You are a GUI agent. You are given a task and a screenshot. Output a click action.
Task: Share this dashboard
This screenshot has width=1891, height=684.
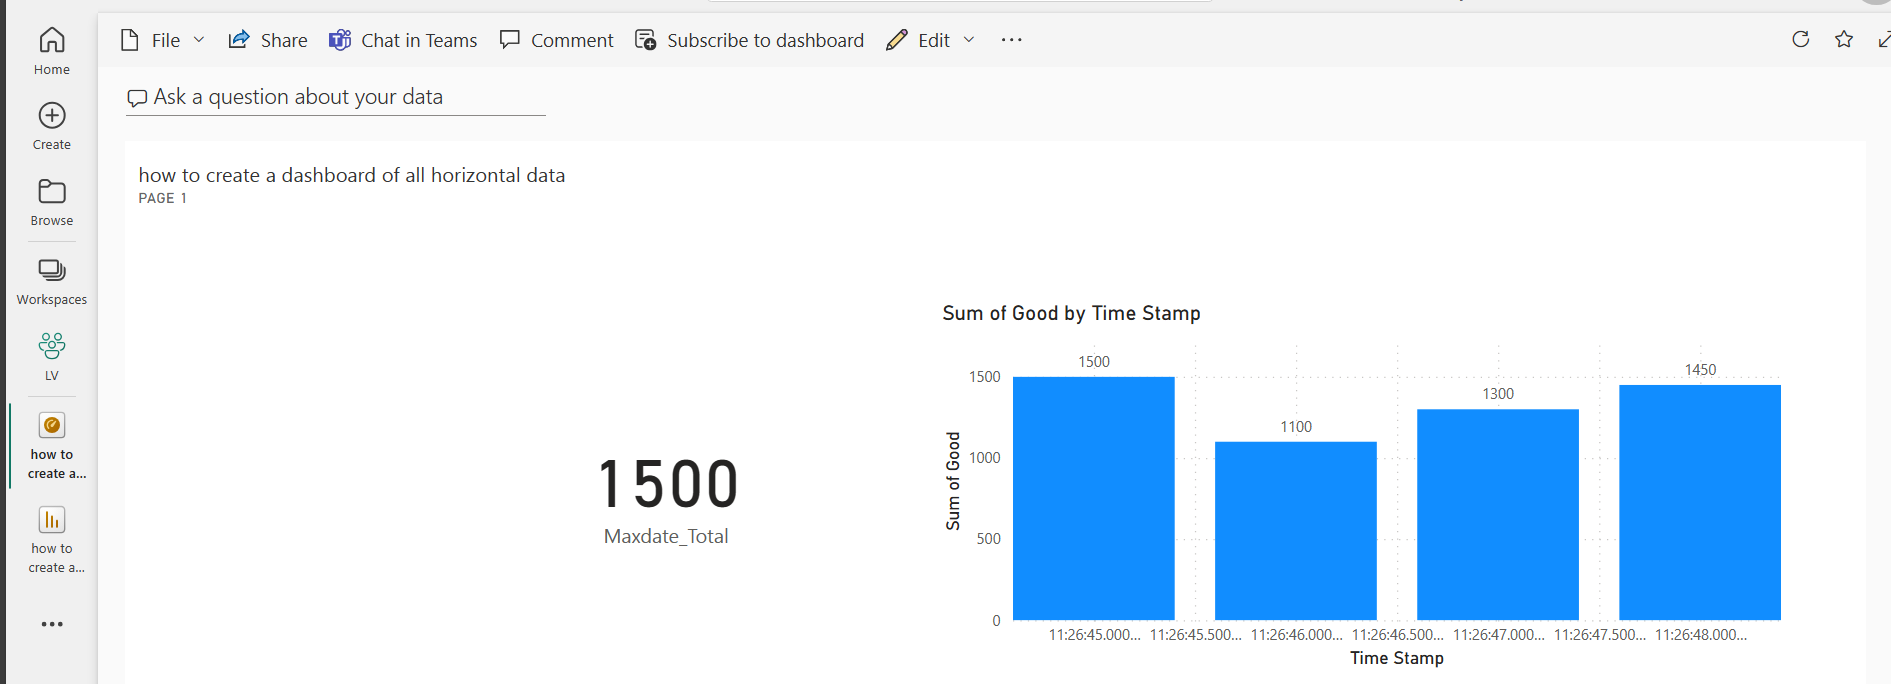pos(267,40)
